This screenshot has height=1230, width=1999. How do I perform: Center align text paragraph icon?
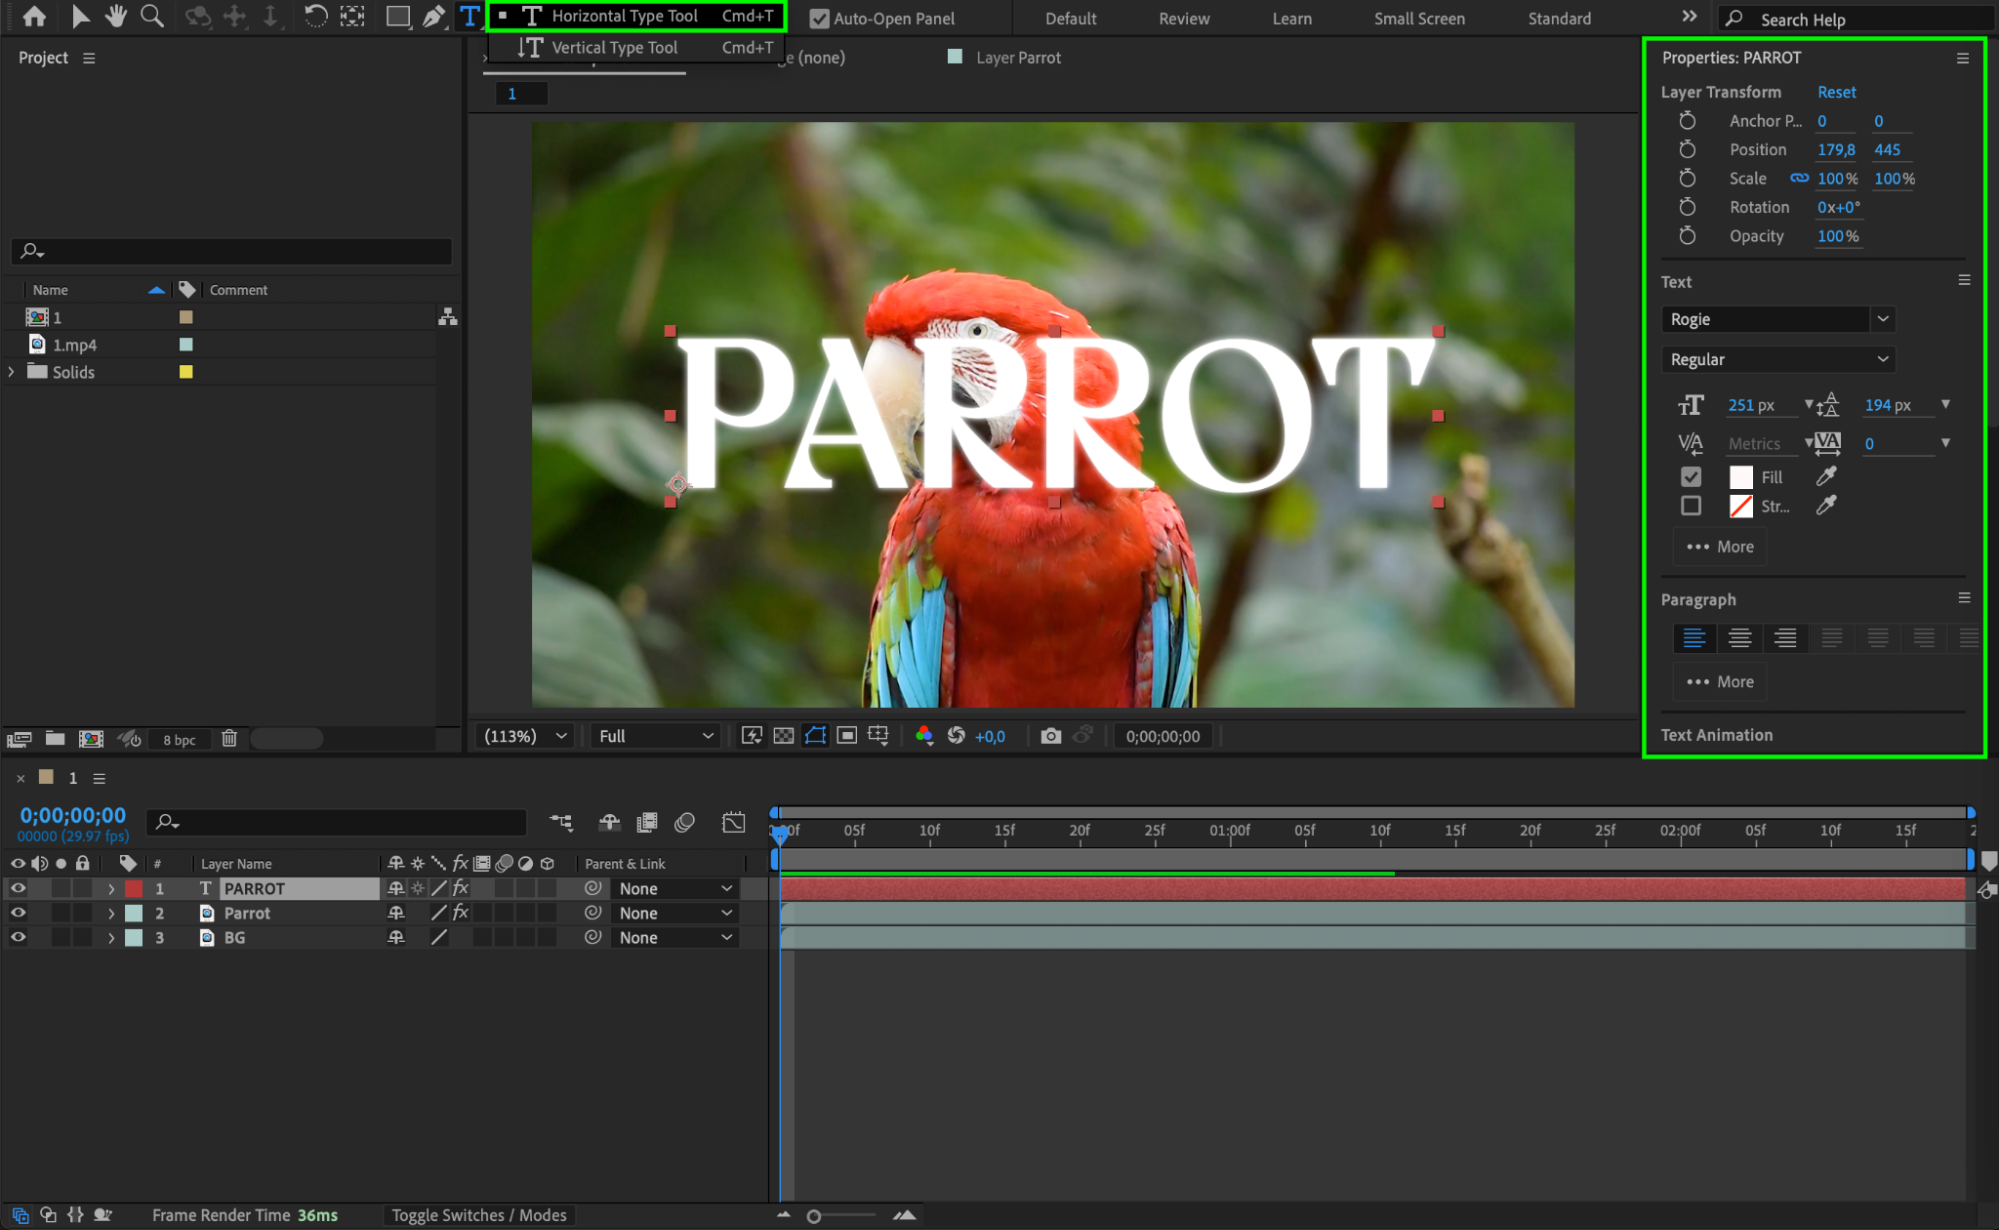(1740, 638)
